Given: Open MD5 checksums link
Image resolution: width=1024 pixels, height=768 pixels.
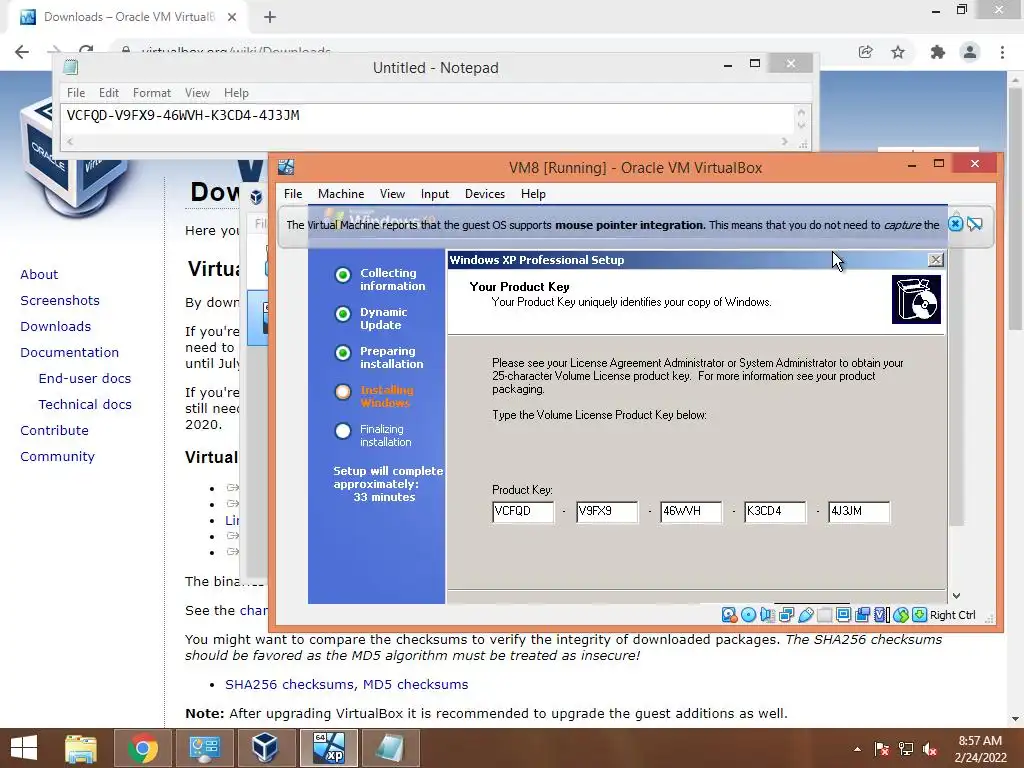Looking at the screenshot, I should tap(415, 684).
